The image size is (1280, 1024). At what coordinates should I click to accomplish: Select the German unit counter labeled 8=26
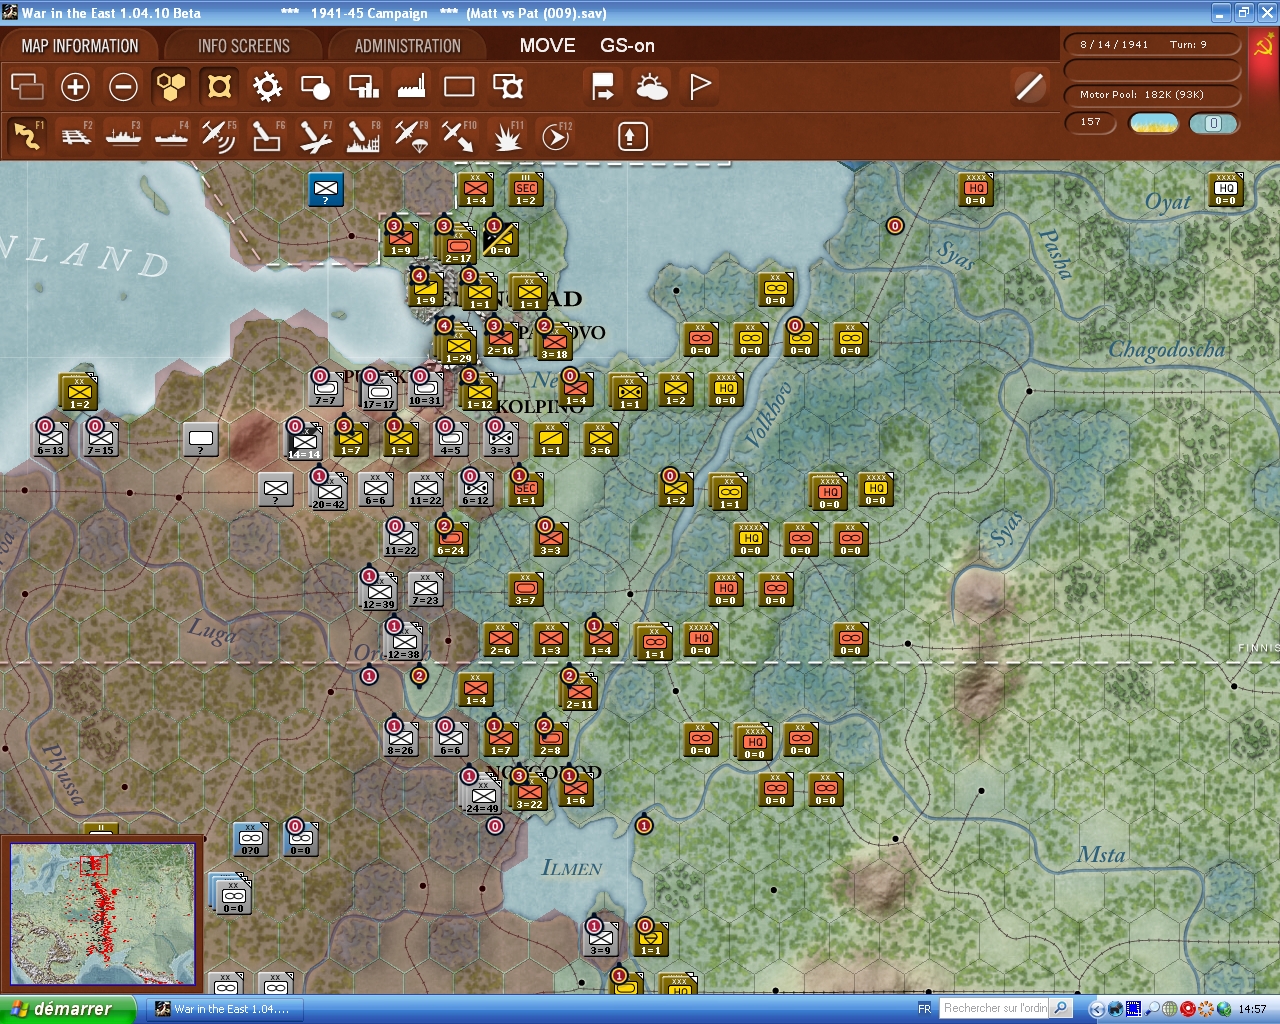pos(400,739)
